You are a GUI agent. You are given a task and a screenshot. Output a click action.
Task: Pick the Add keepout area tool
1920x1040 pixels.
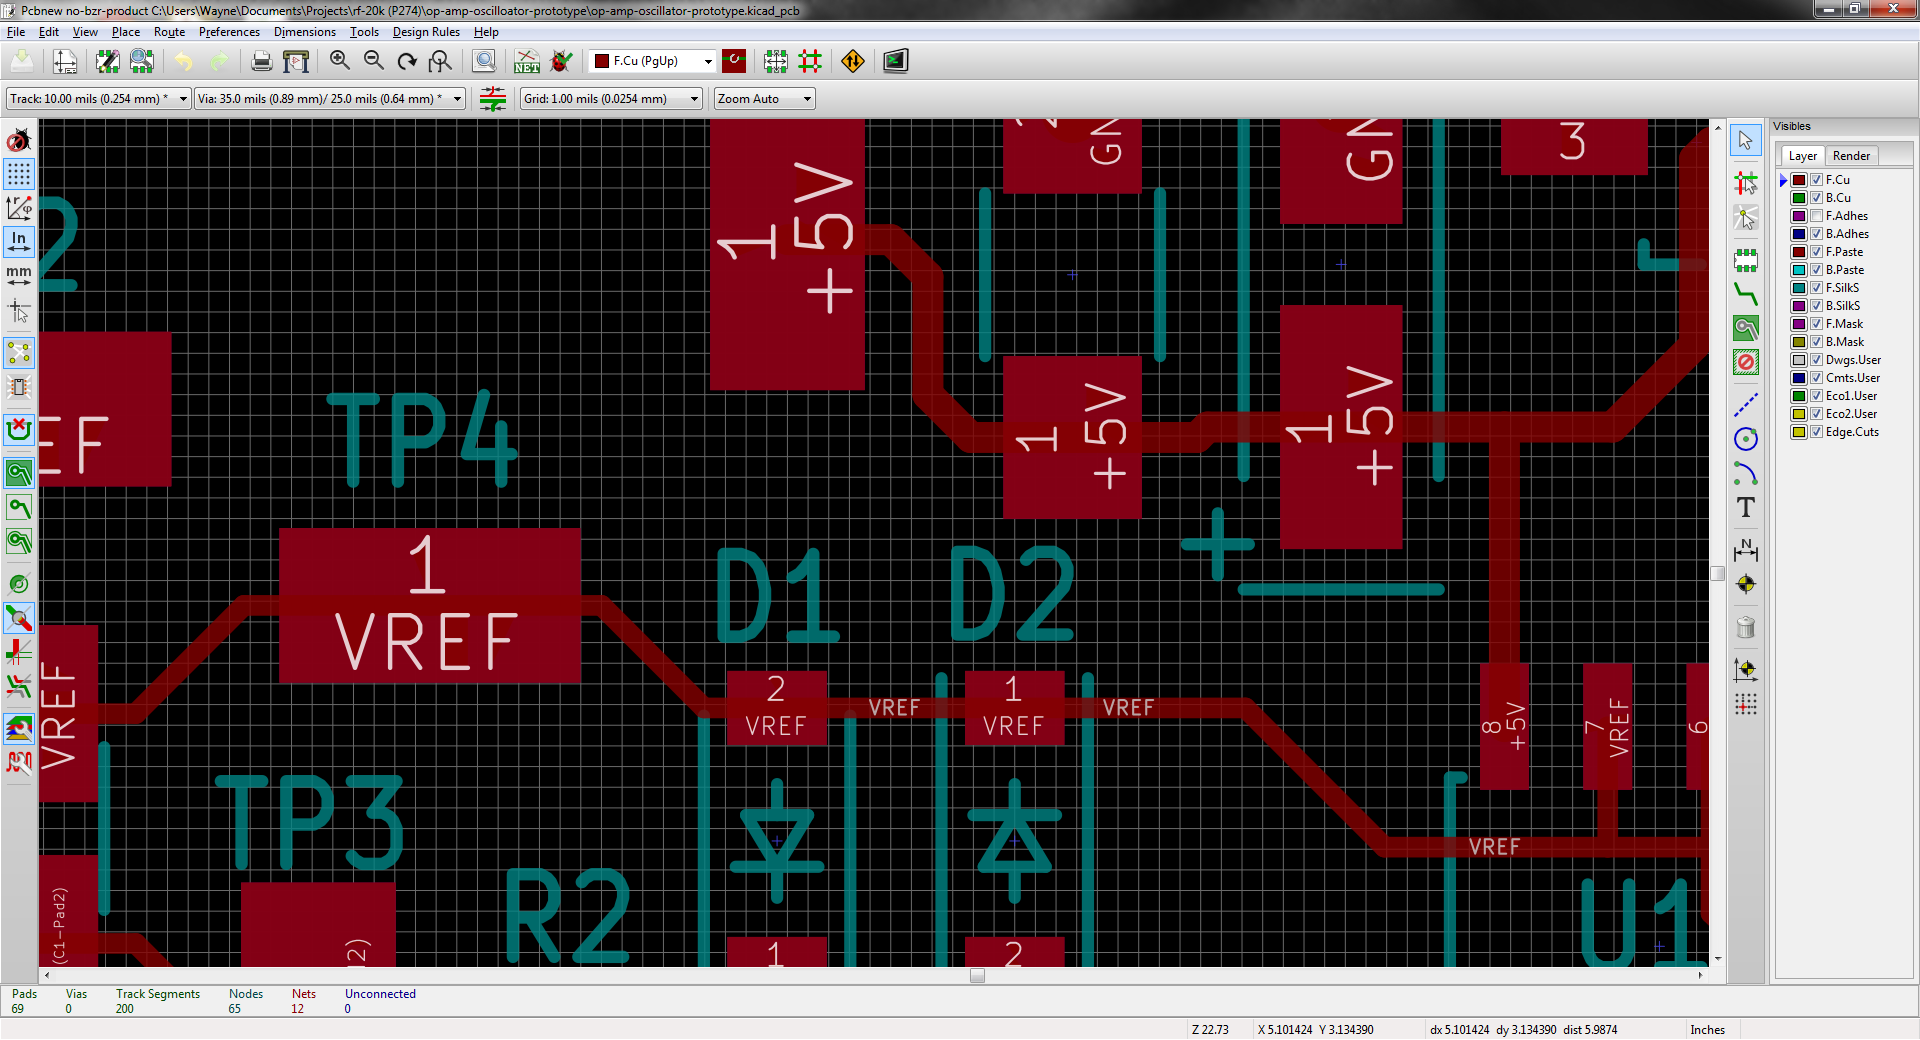click(x=1746, y=362)
